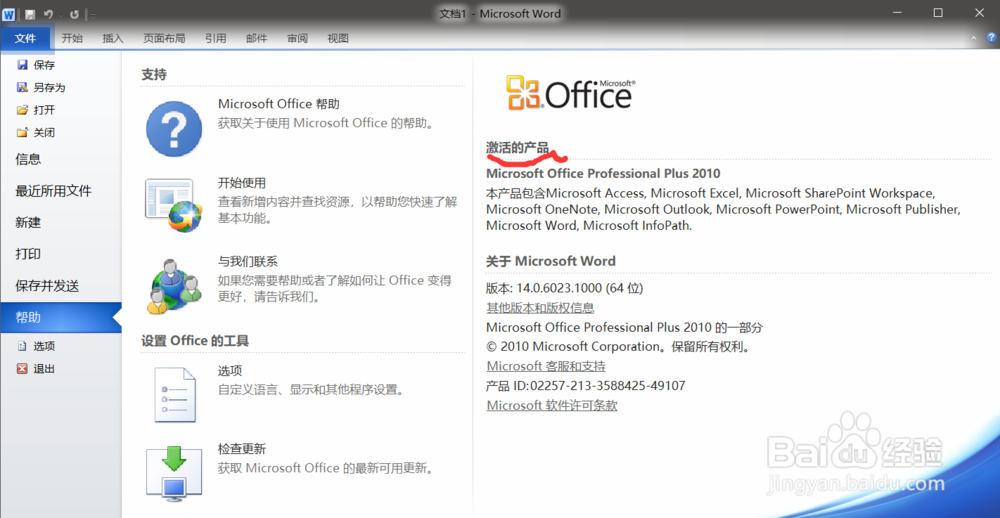This screenshot has width=1000, height=518.
Task: Click © 2010 Microsoft Corporation copyright text
Action: tap(617, 347)
